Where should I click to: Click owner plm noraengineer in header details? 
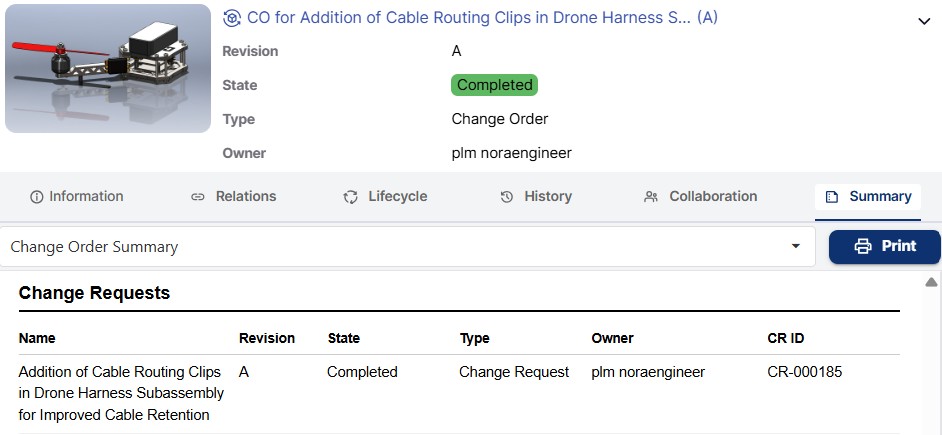click(x=511, y=153)
